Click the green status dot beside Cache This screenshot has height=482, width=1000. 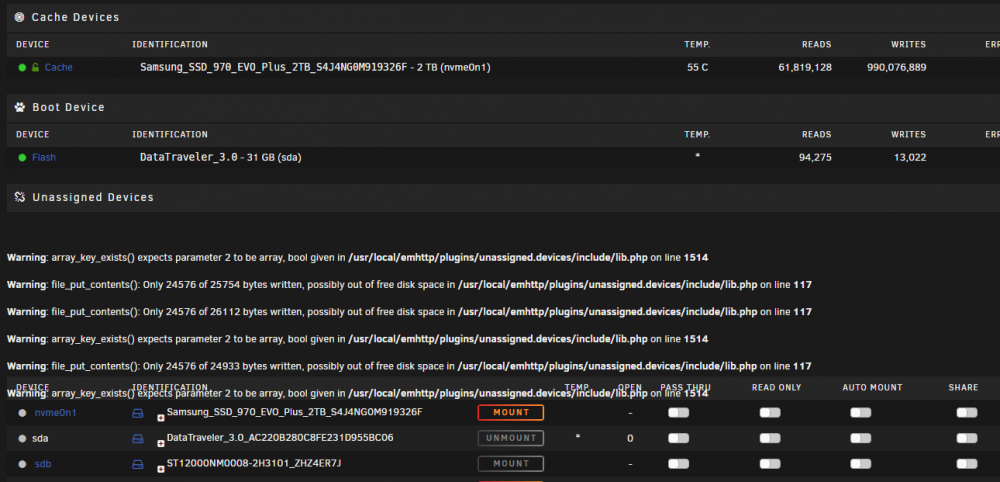click(22, 68)
